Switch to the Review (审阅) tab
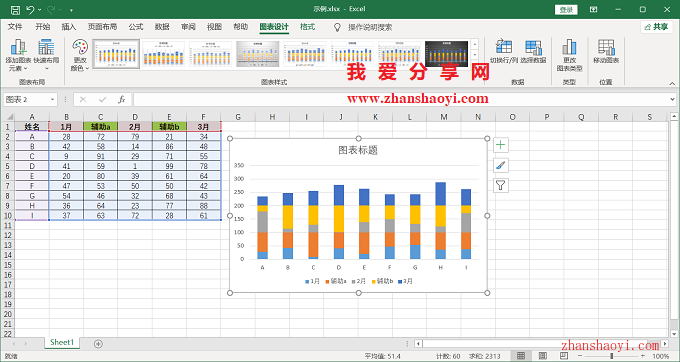The width and height of the screenshot is (680, 362). [188, 27]
